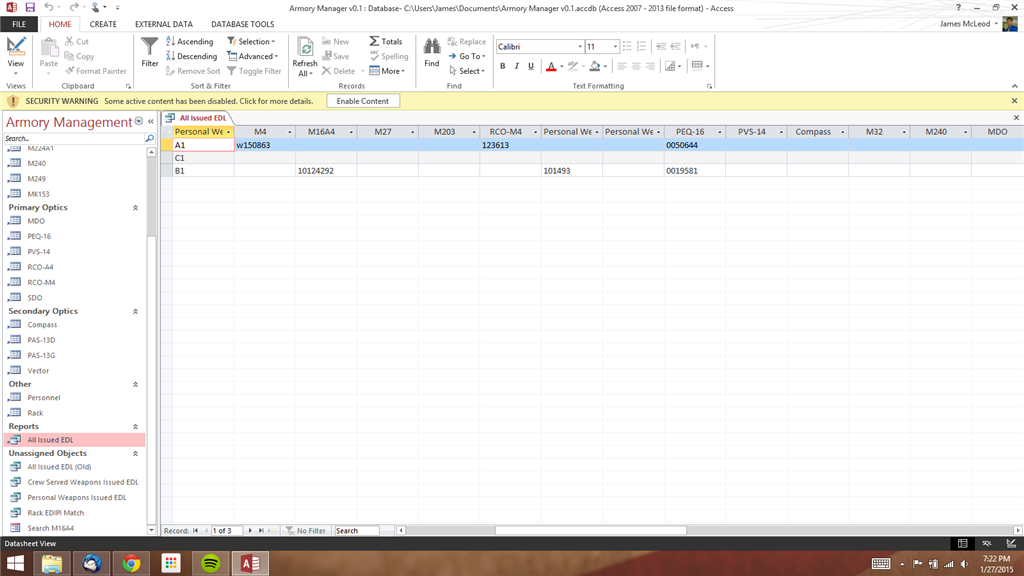This screenshot has width=1024, height=576.
Task: Open the font name Calibri dropdown
Action: point(580,47)
